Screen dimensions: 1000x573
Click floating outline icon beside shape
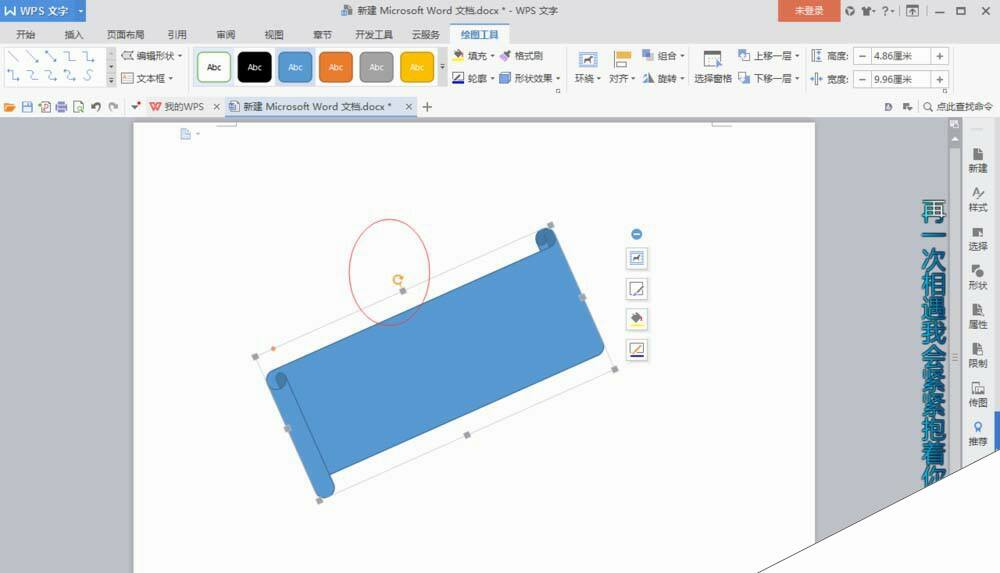click(x=636, y=349)
